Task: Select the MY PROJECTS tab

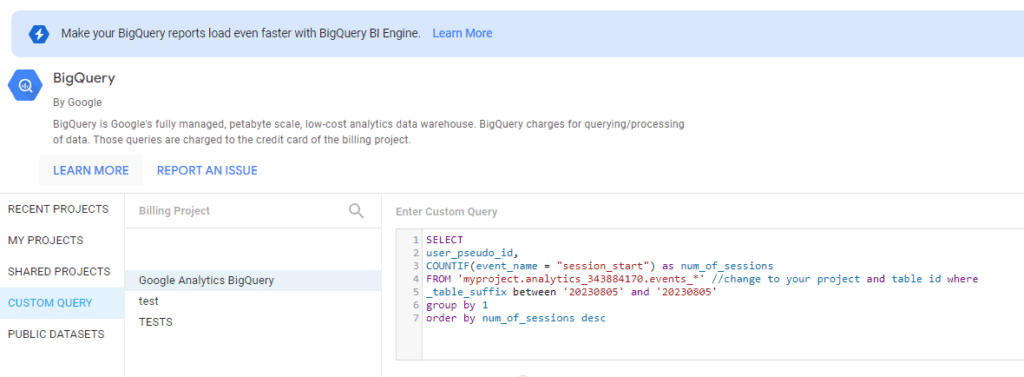Action: tap(62, 240)
